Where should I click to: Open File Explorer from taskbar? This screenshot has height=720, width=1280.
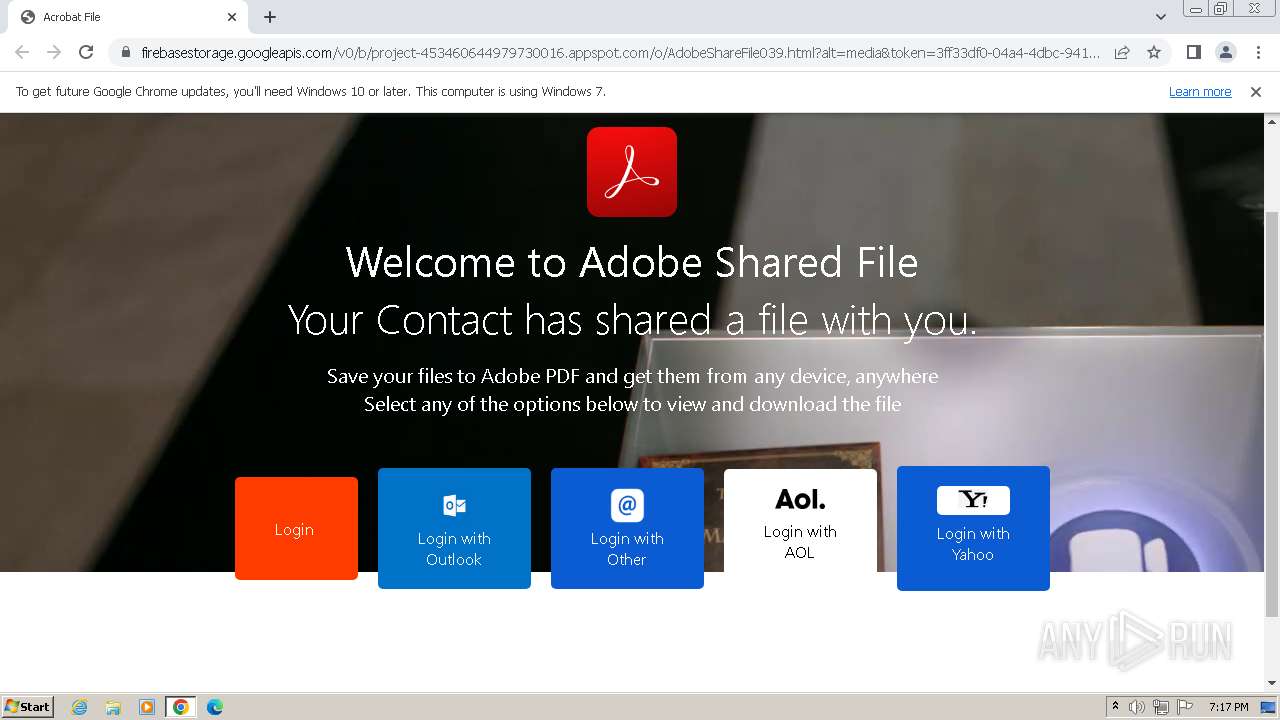(113, 707)
